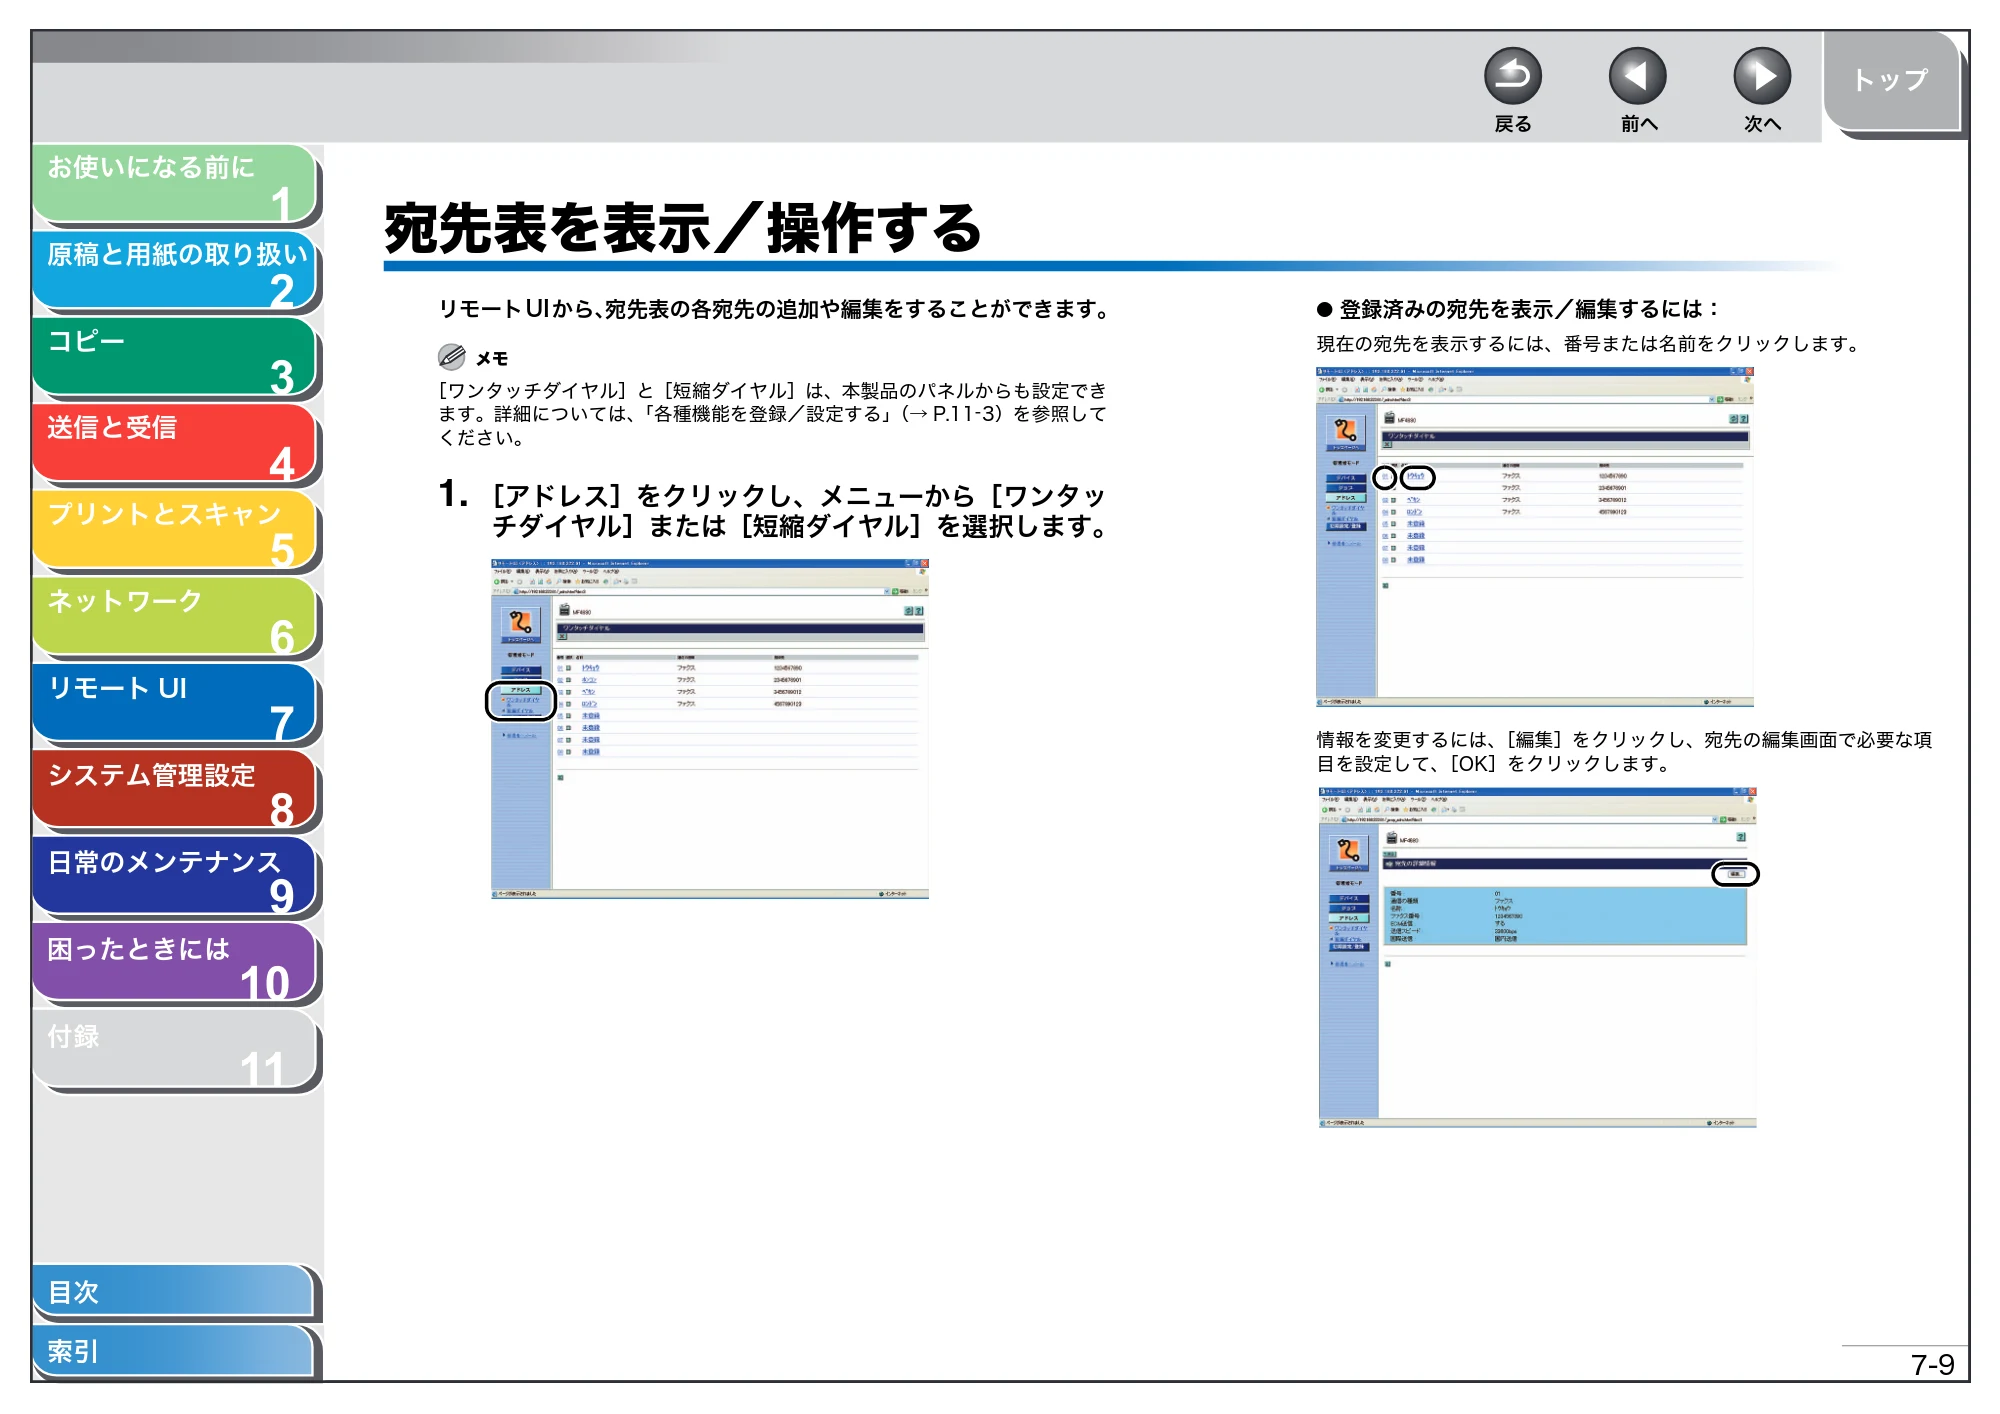This screenshot has width=2000, height=1414.
Task: Advance to next page with 次へ icon
Action: pyautogui.click(x=1761, y=76)
